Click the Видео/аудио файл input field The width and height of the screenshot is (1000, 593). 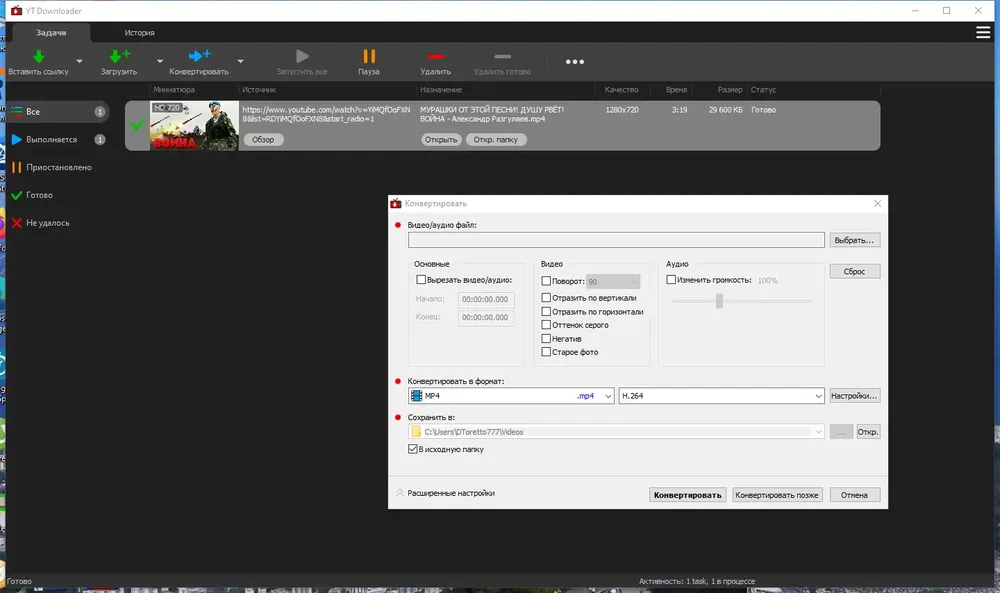point(616,240)
